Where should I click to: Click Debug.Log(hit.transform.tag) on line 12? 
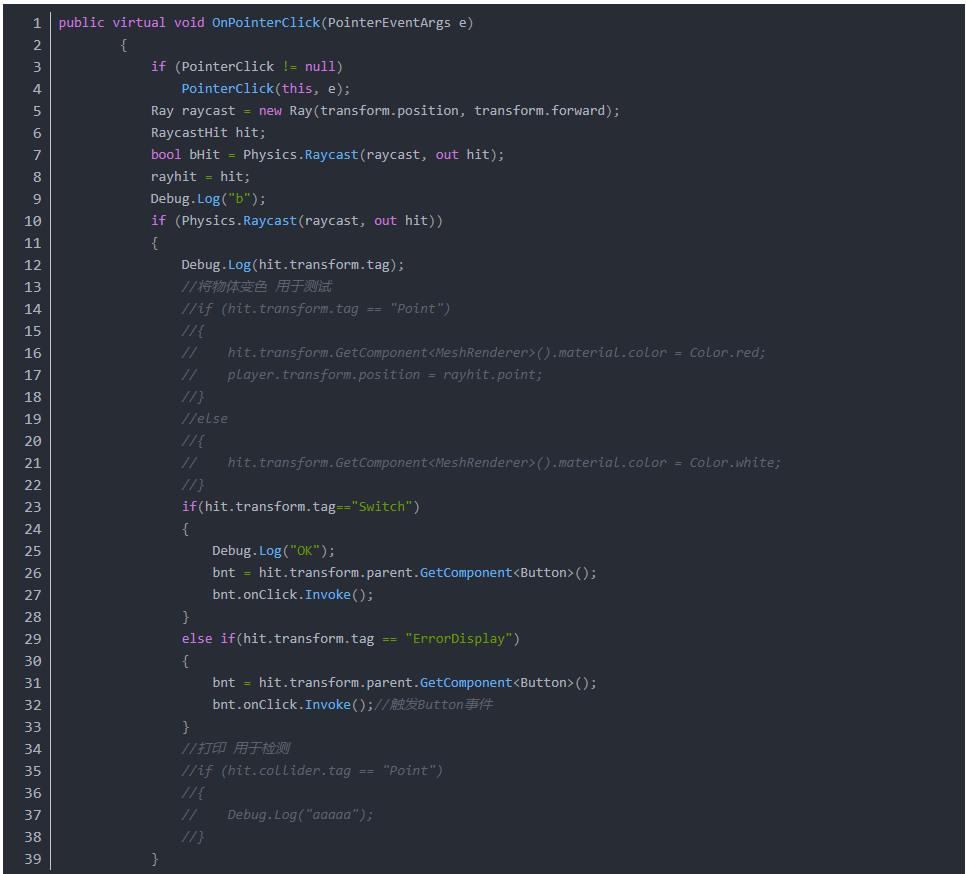click(x=292, y=265)
